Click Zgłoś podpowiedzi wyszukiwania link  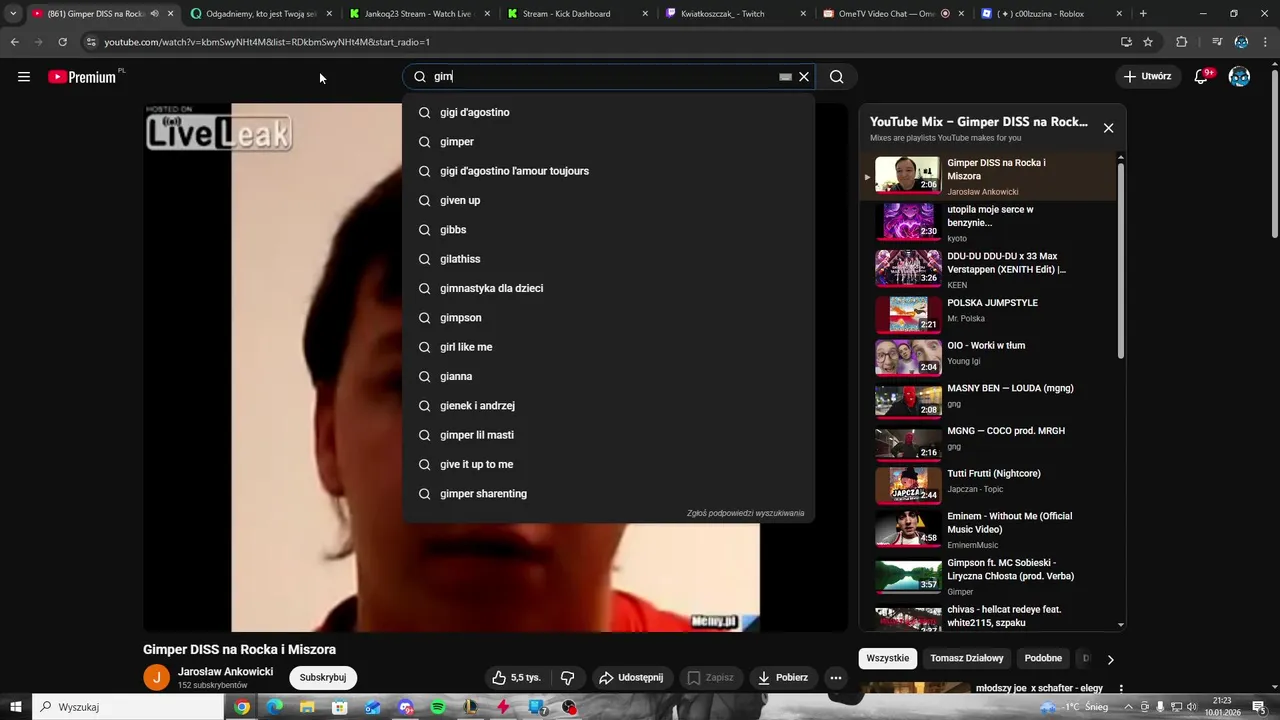[x=745, y=513]
